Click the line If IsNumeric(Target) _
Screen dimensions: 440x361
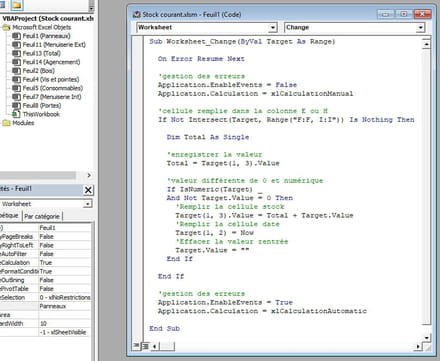(215, 189)
